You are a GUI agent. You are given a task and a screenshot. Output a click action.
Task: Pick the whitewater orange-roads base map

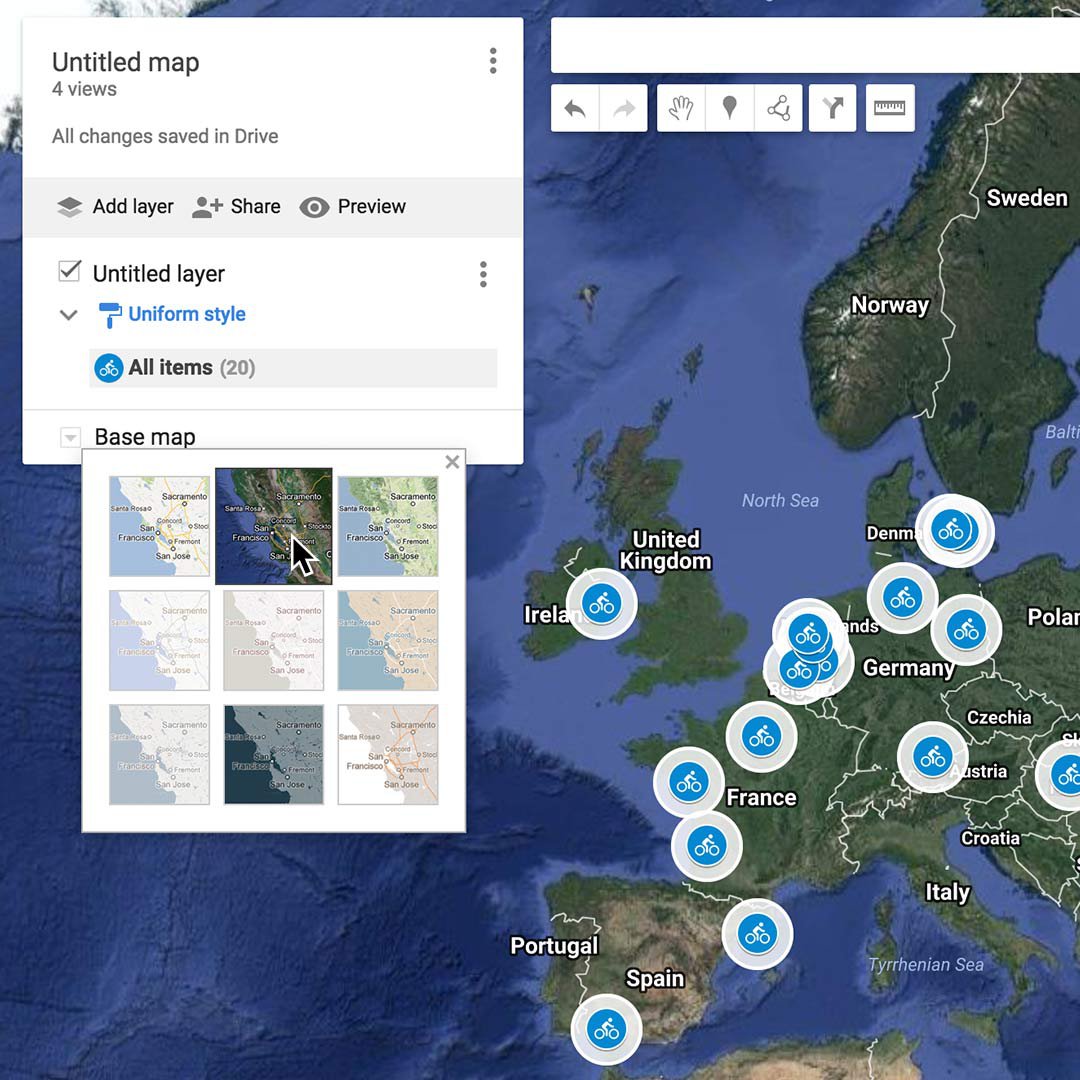tap(388, 755)
